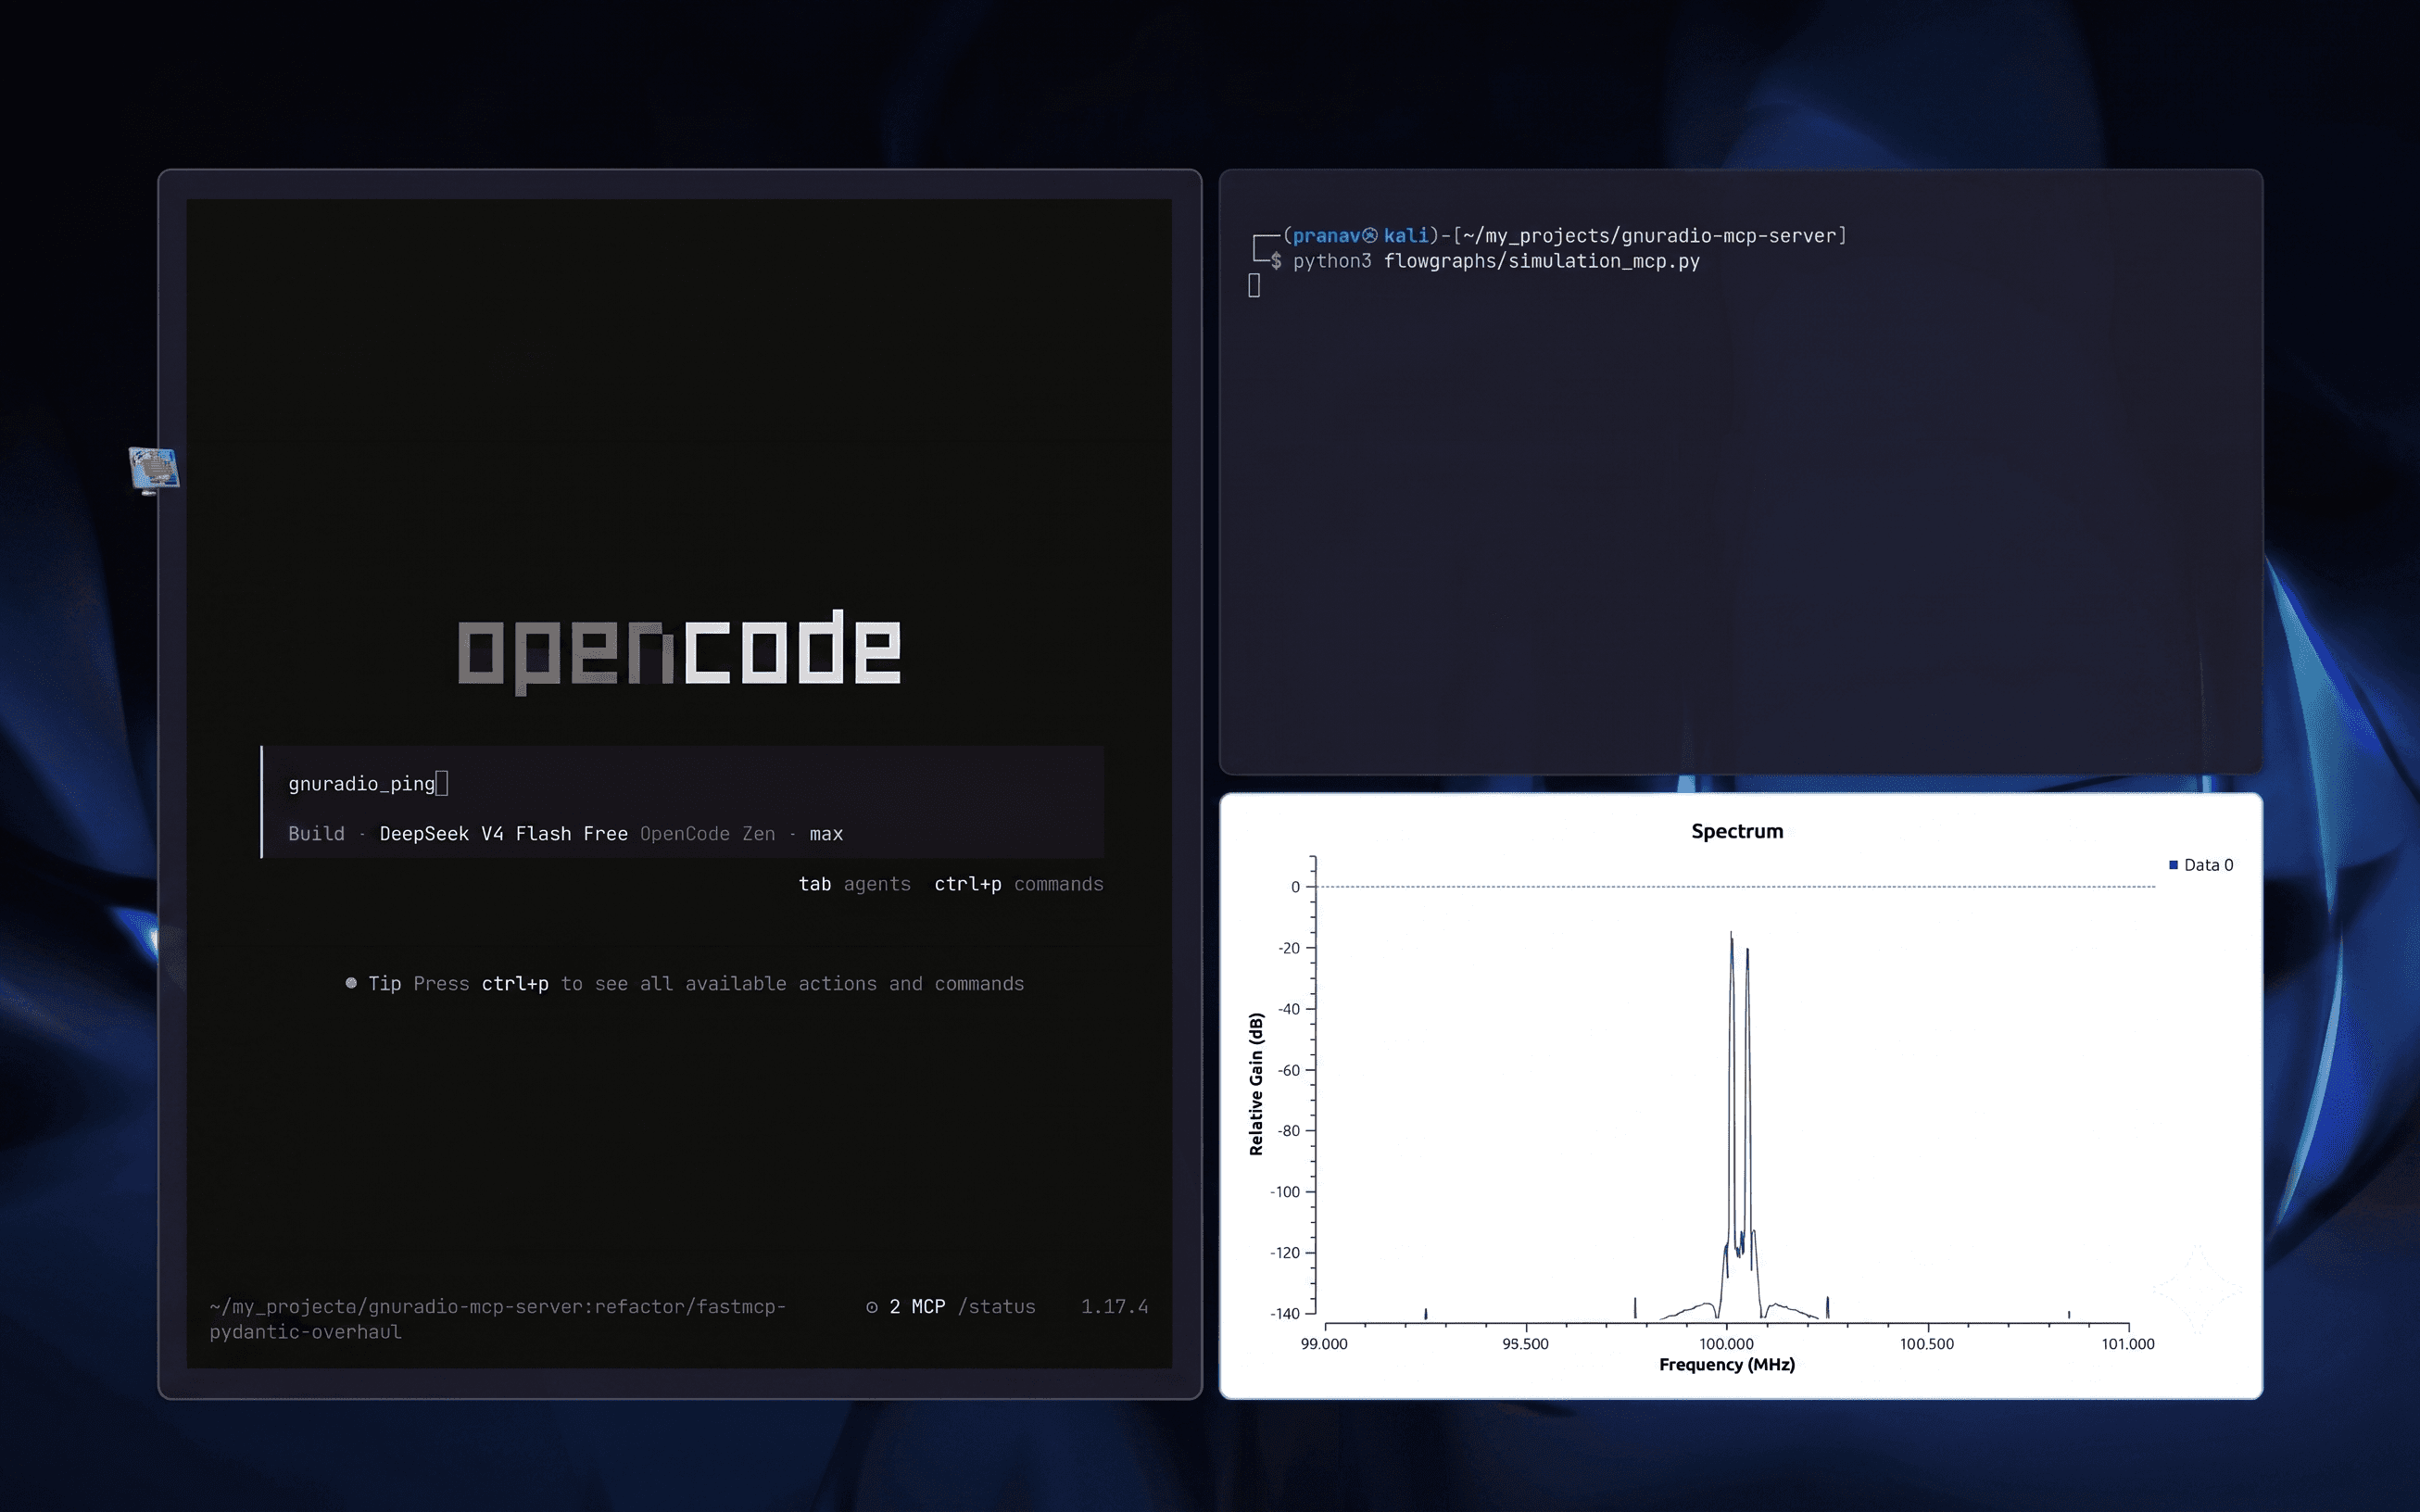Click the -20 gain tick label
This screenshot has width=2420, height=1512.
1289,948
